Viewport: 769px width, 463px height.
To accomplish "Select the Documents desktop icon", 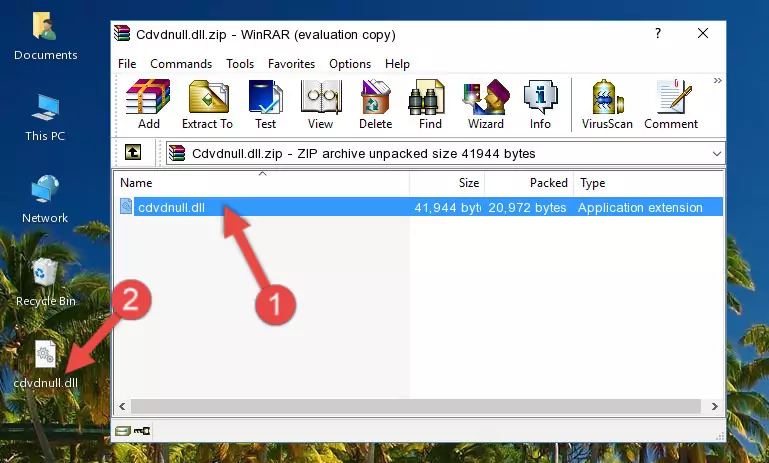I will pos(46,37).
